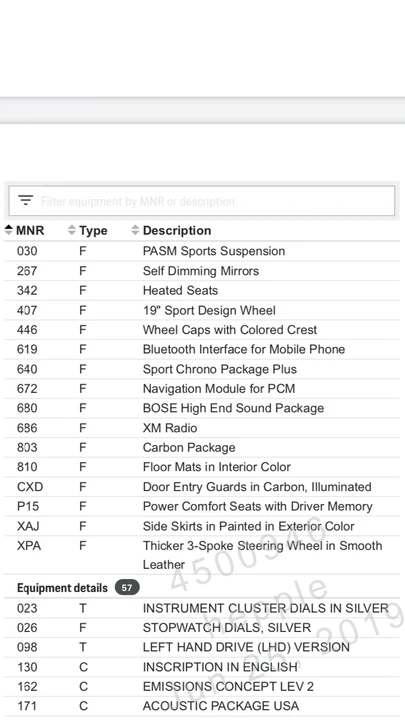
Task: Select the Carbon Package row
Action: 202,447
